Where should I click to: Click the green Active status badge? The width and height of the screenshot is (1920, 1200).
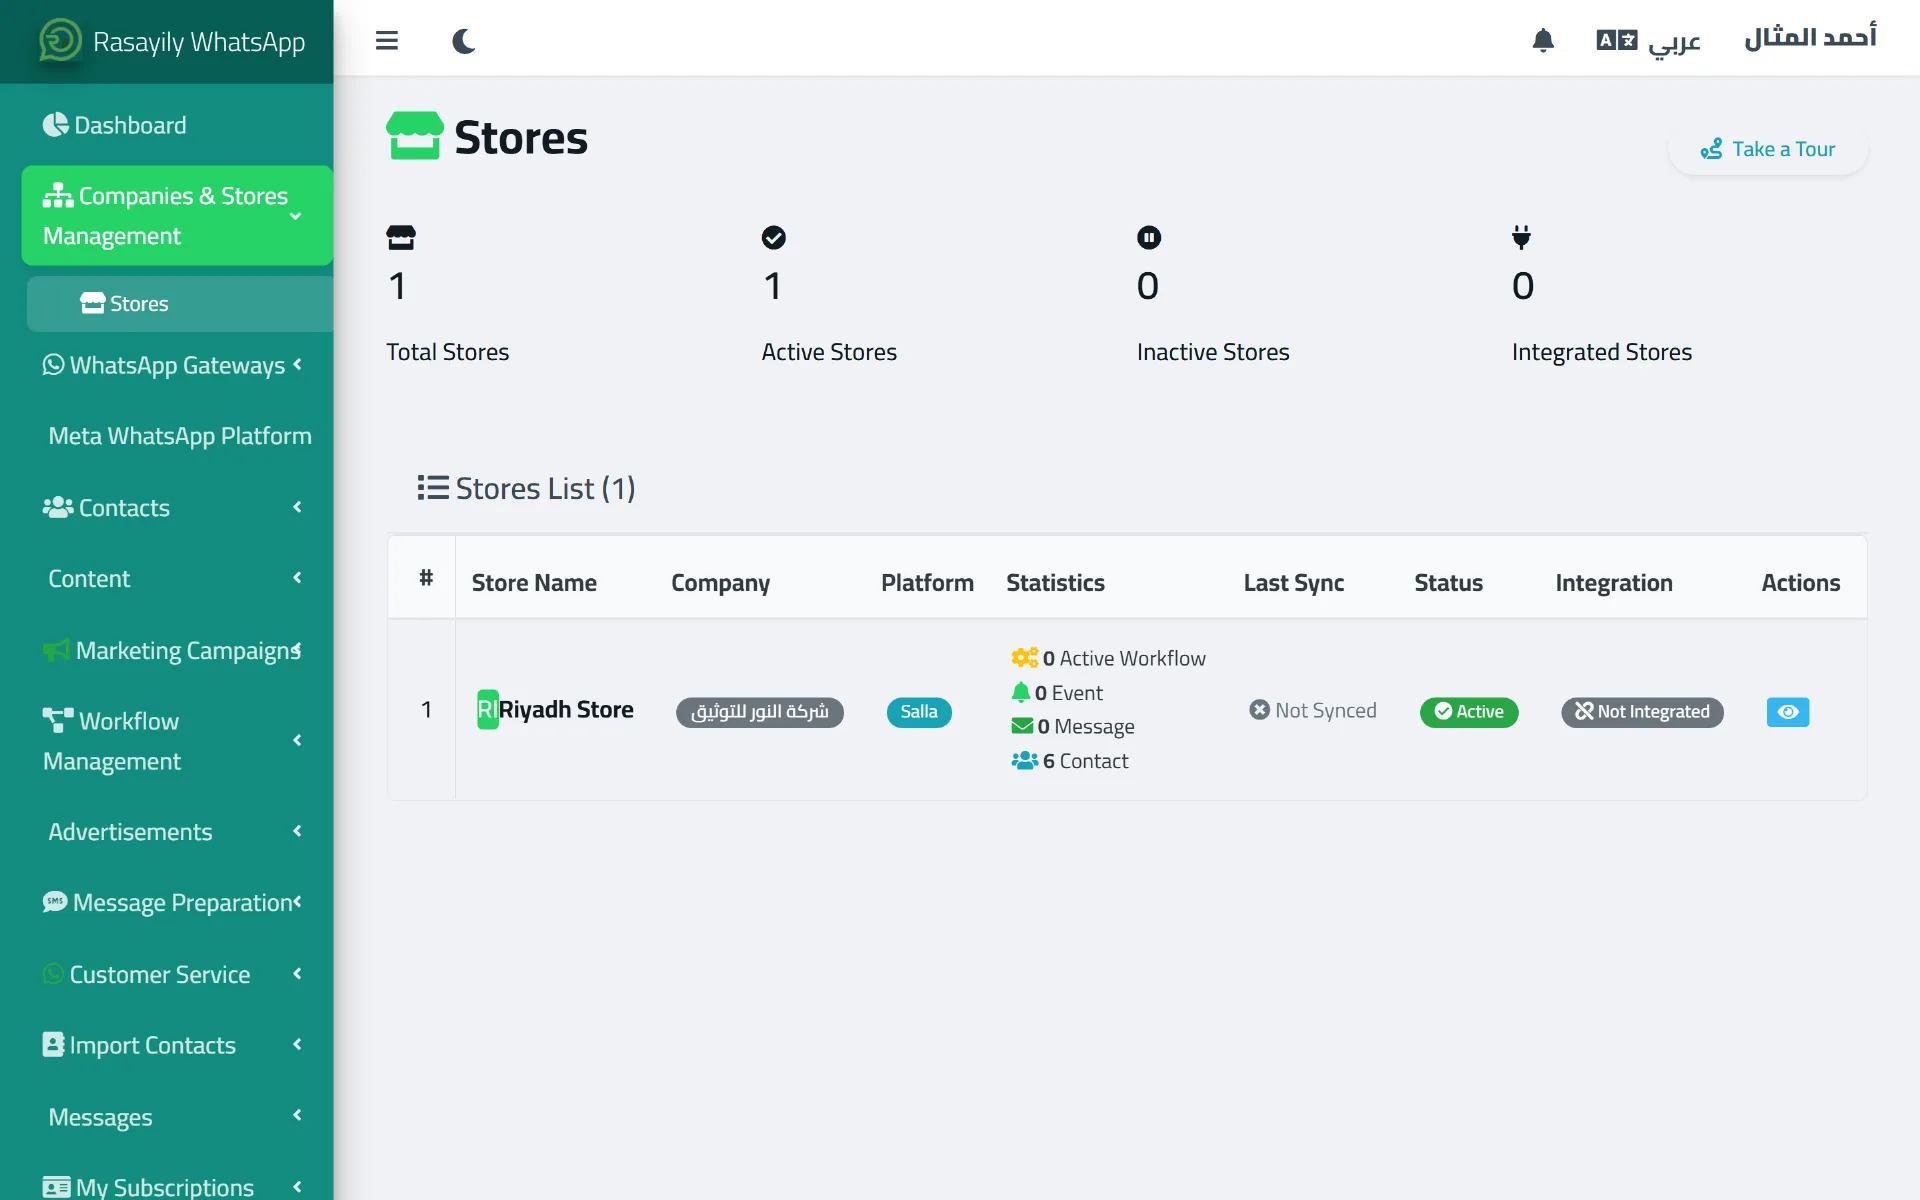click(1469, 712)
